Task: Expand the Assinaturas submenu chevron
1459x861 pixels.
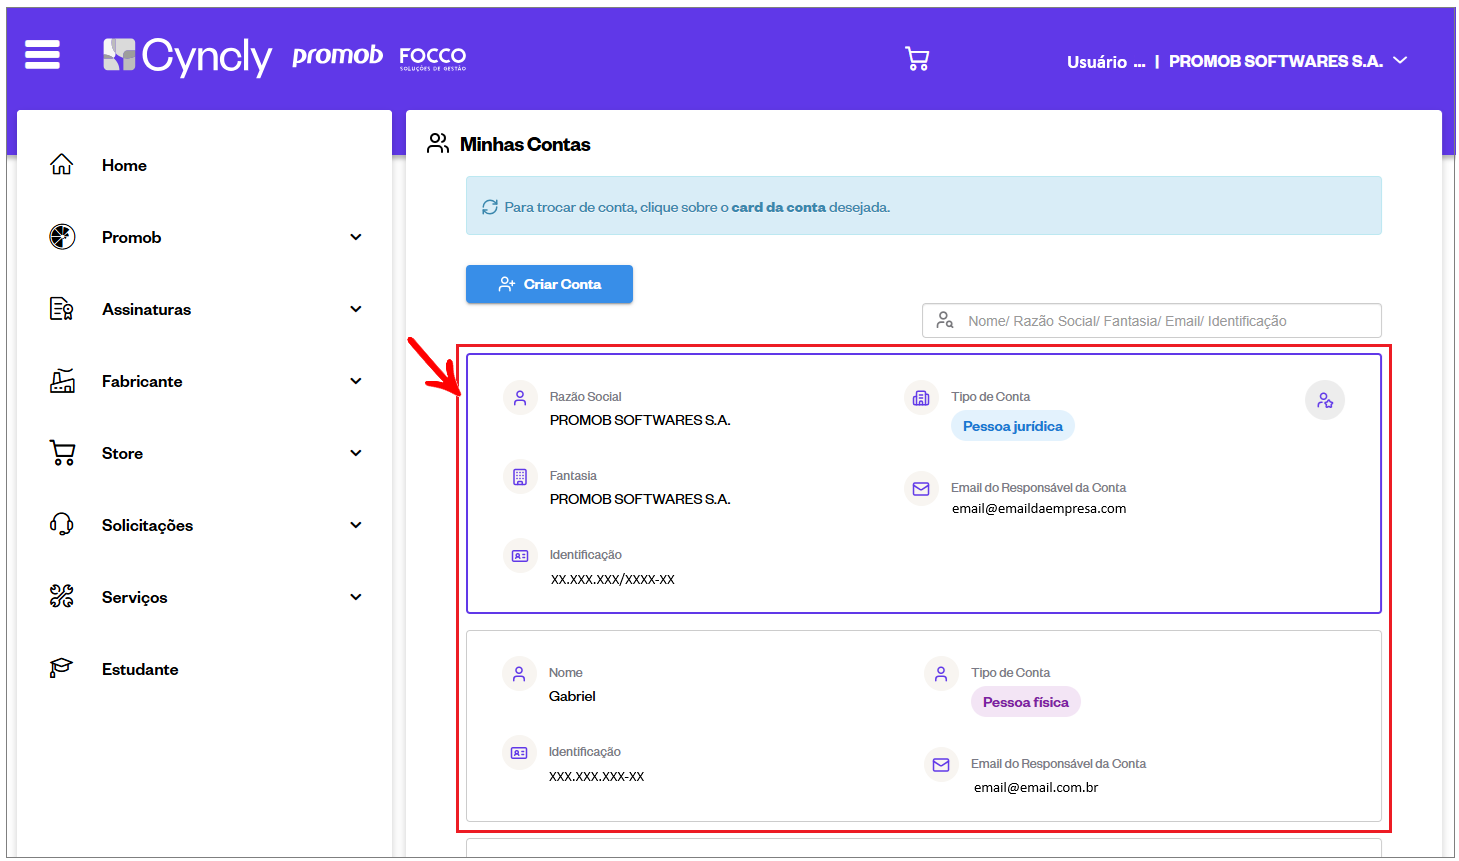Action: (x=356, y=309)
